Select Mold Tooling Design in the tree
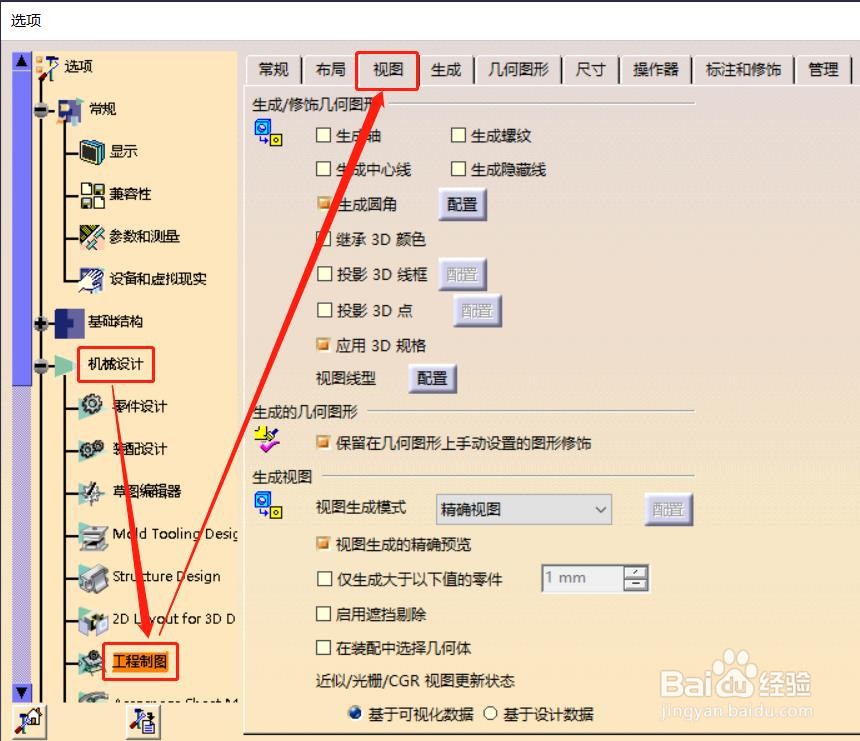This screenshot has width=860, height=741. click(160, 535)
